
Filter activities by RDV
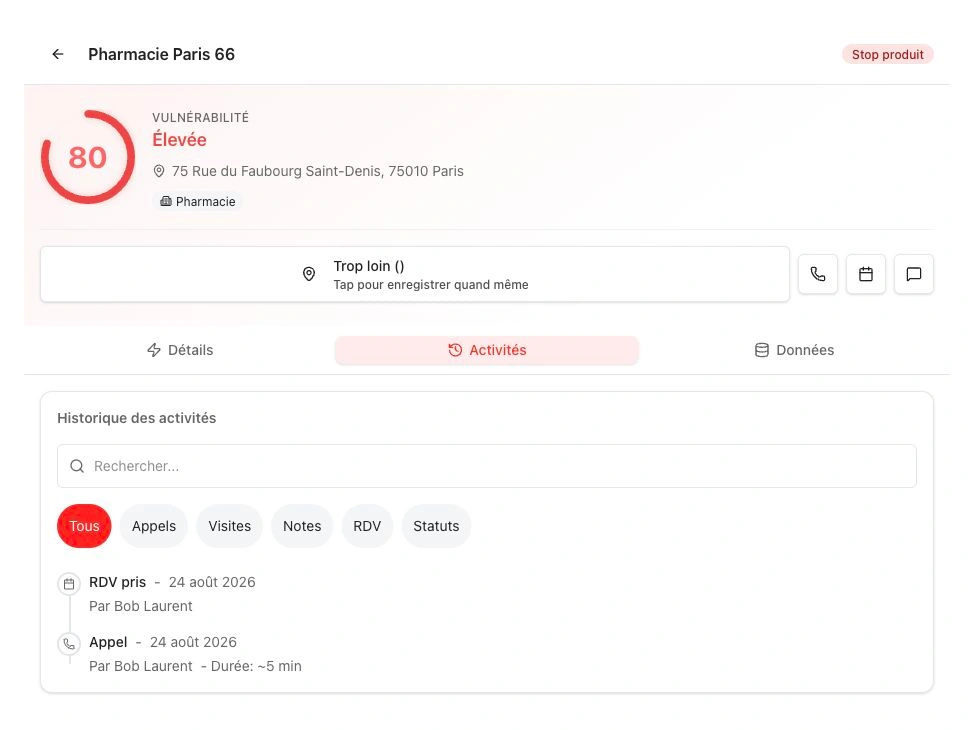point(366,526)
